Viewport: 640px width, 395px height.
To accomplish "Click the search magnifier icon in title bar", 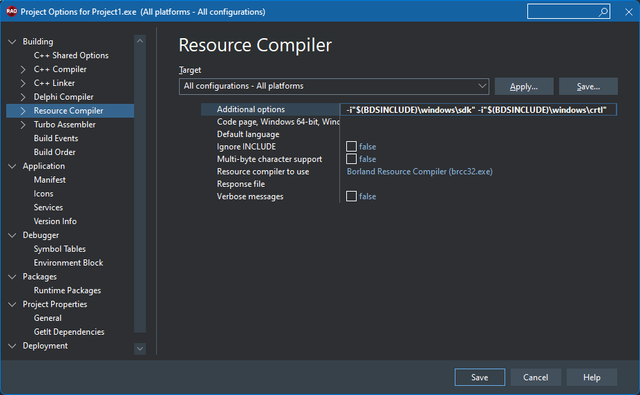I will (x=603, y=12).
